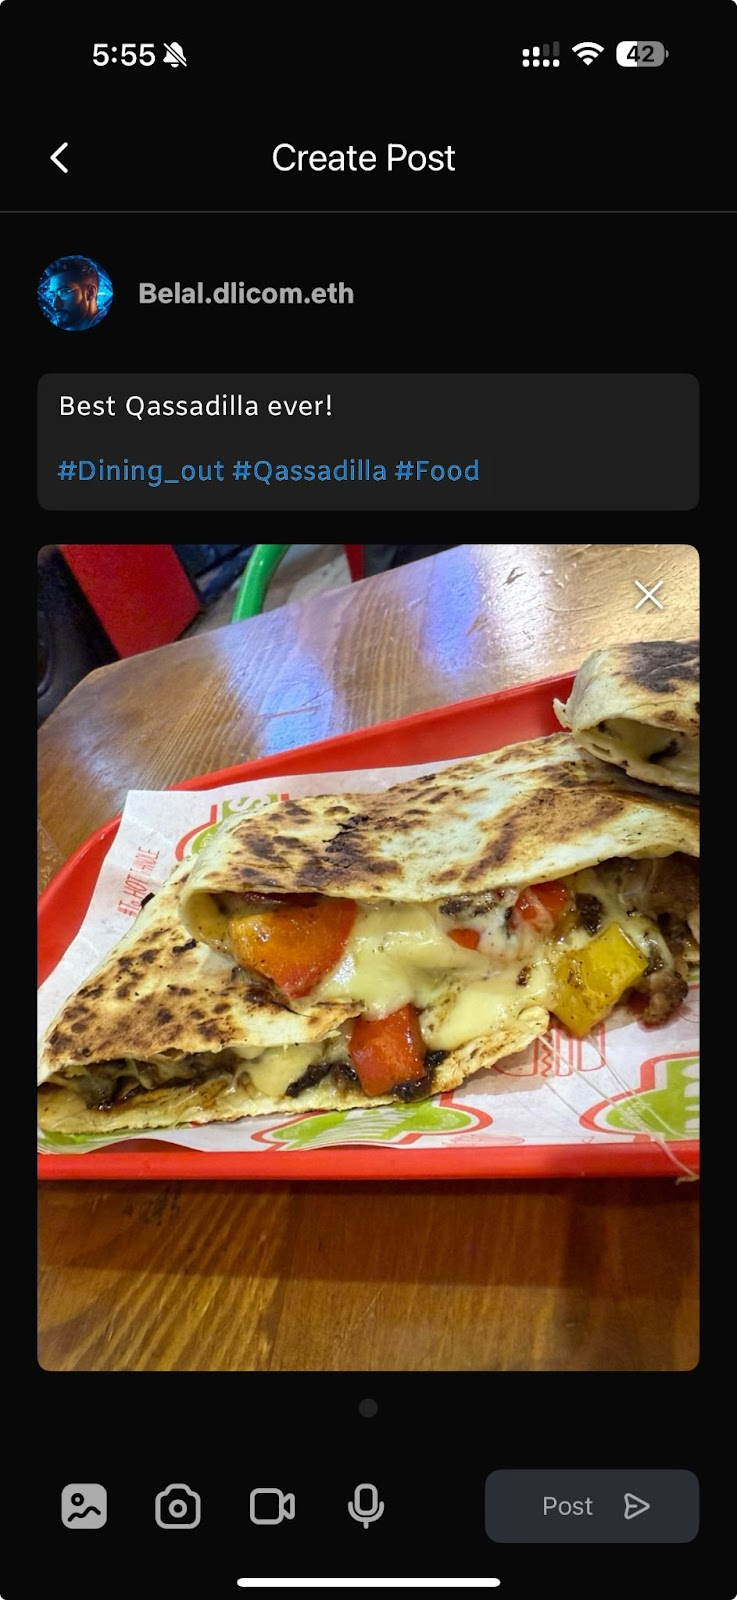This screenshot has width=737, height=1600.
Task: Remove attached photo with the X icon
Action: click(649, 596)
